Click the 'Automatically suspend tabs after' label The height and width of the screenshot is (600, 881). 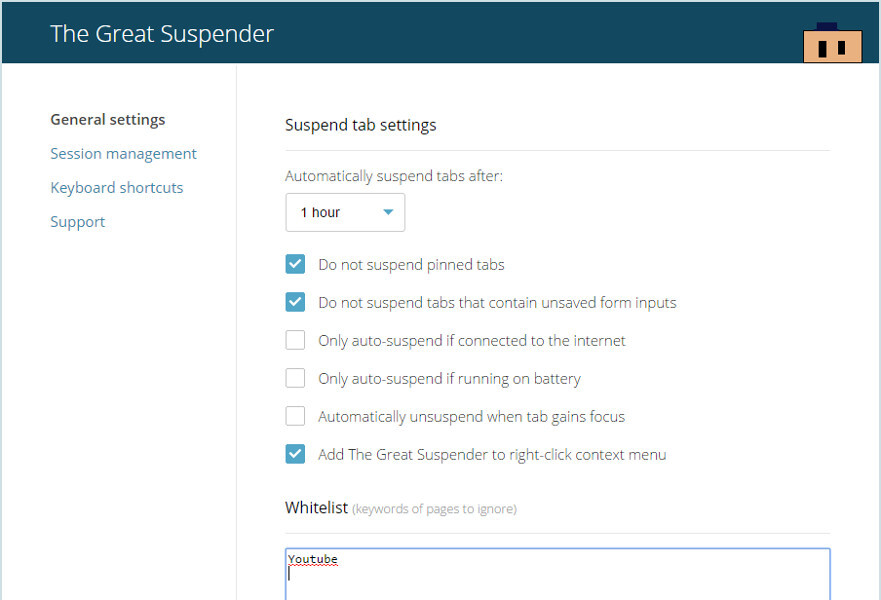point(393,175)
